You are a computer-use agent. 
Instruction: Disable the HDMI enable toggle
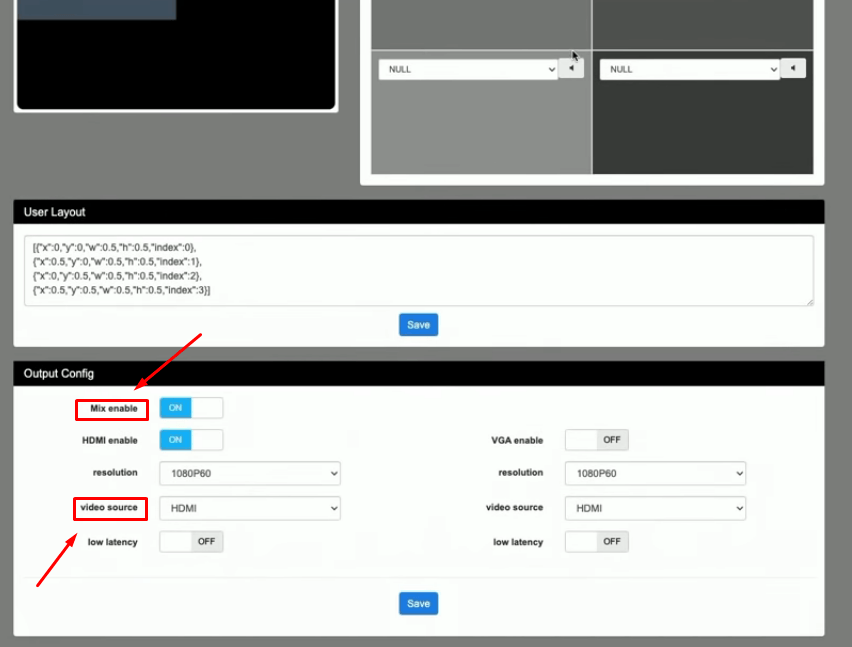(x=191, y=440)
